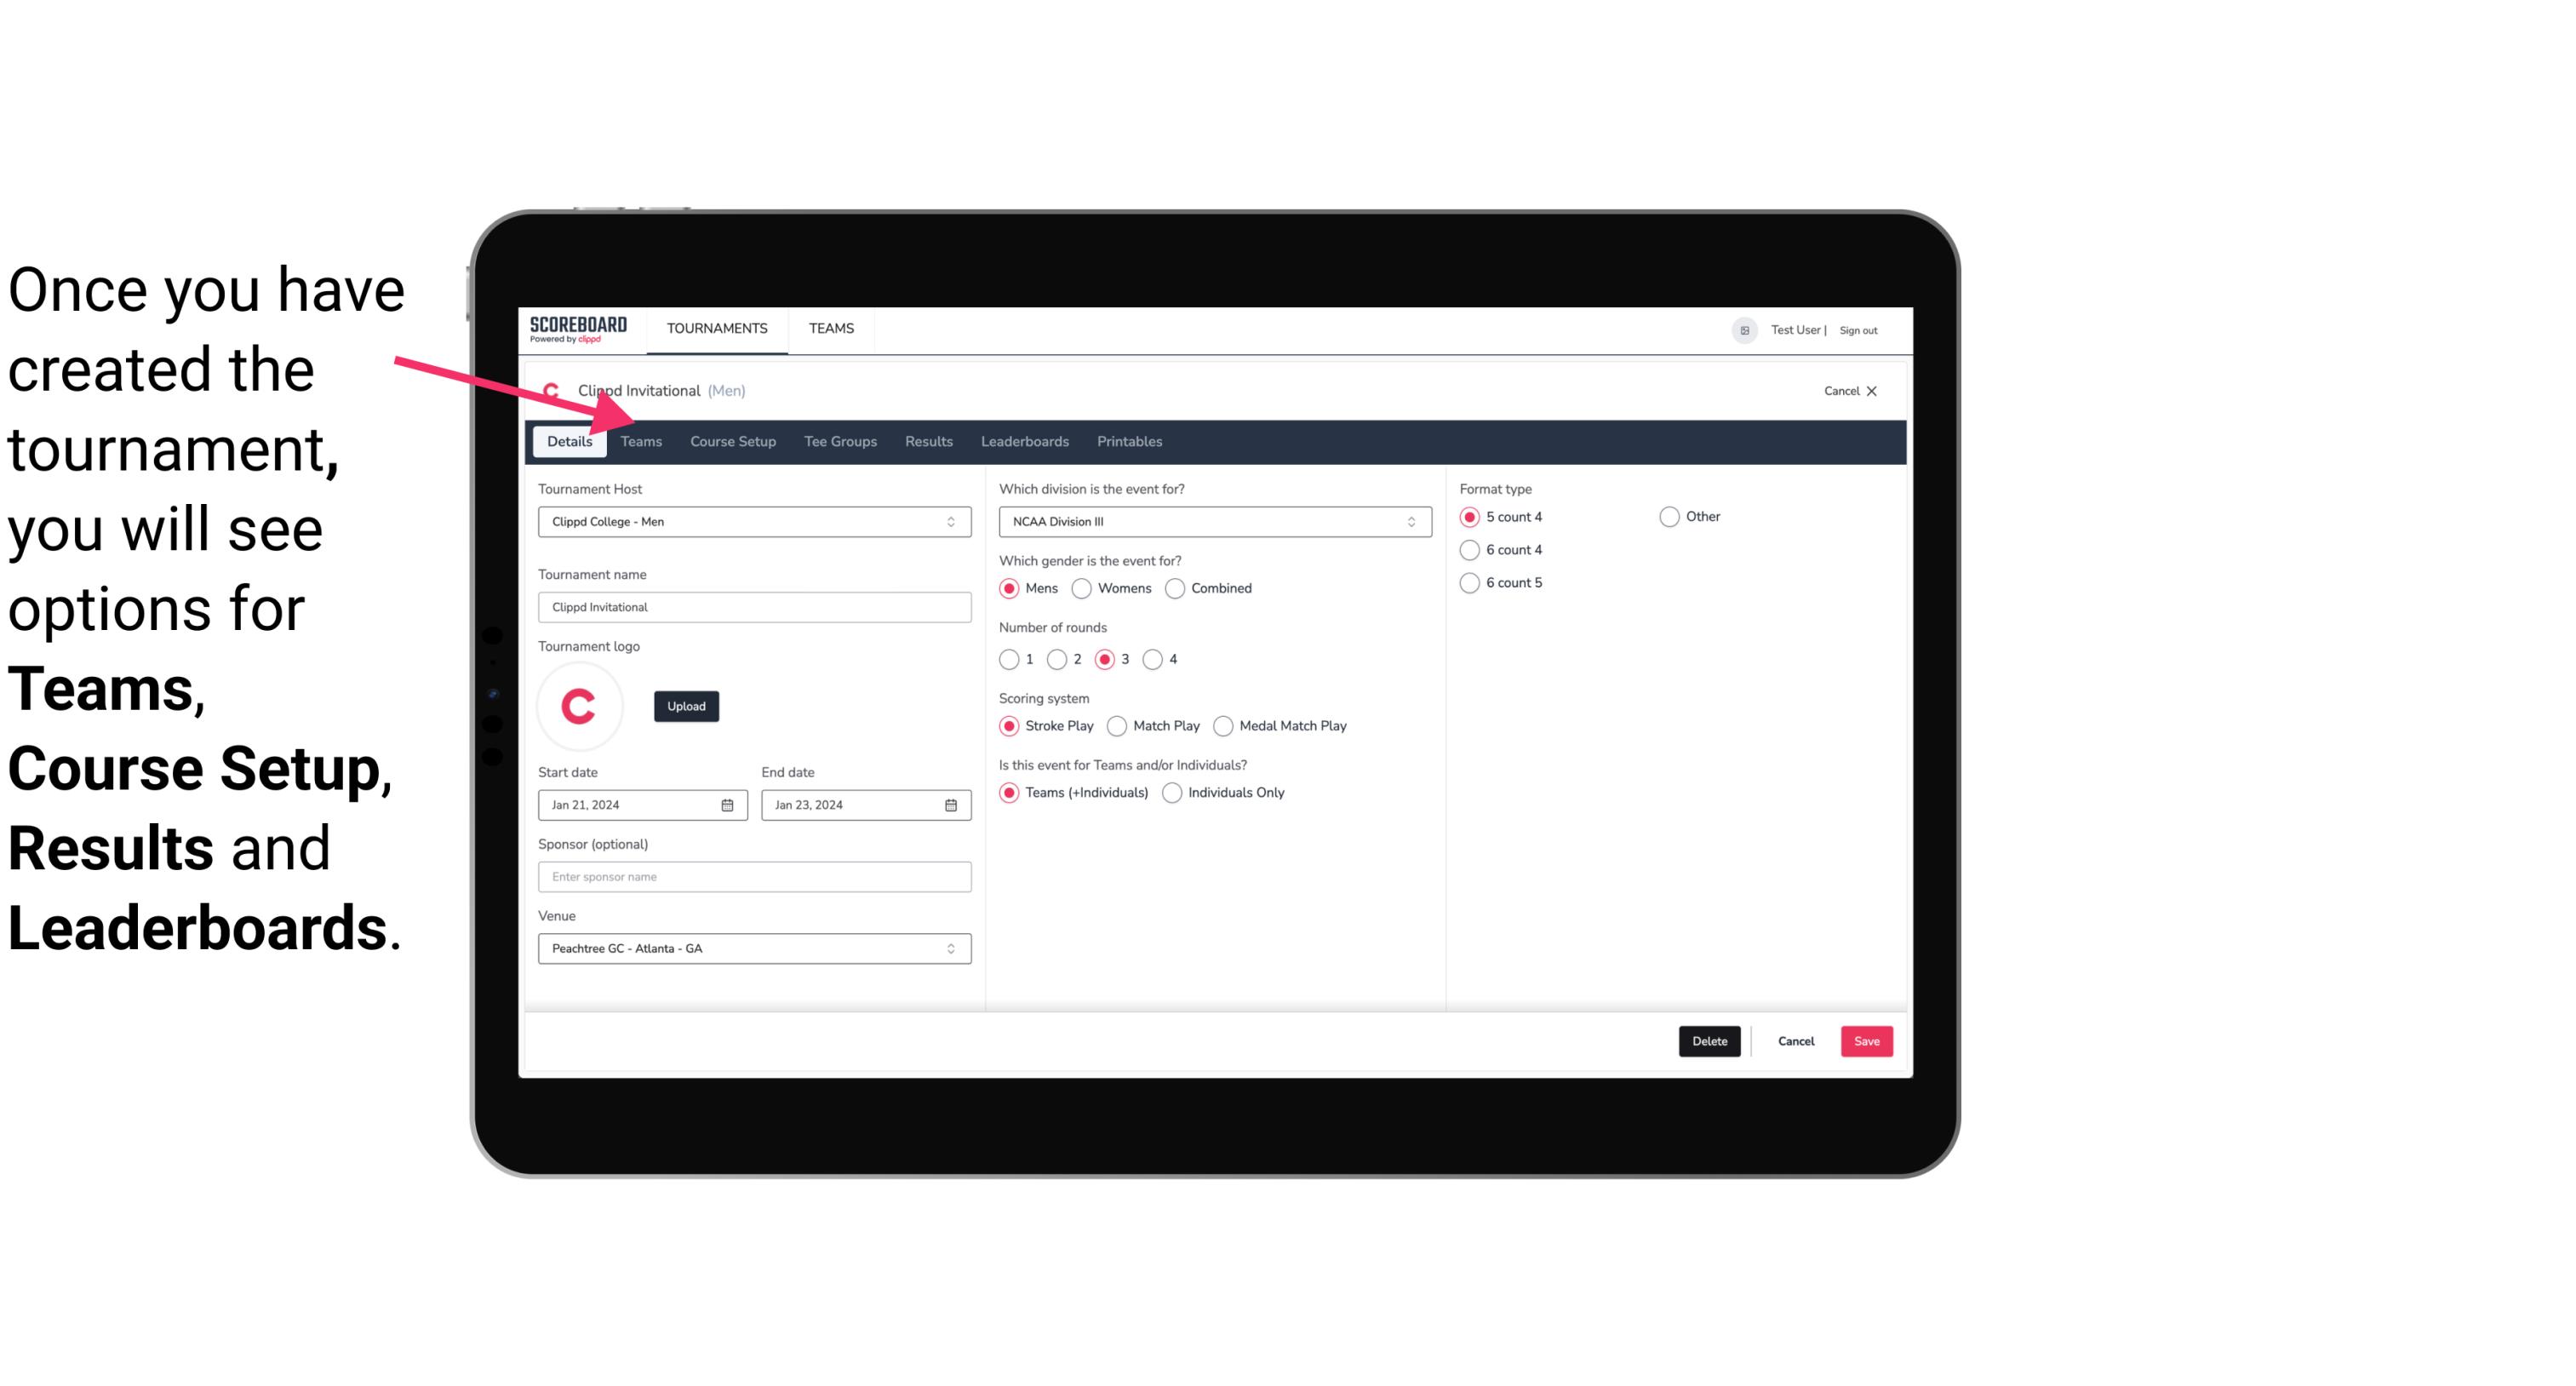This screenshot has width=2576, height=1386.
Task: Click the Scoreboard logo icon
Action: point(578,328)
